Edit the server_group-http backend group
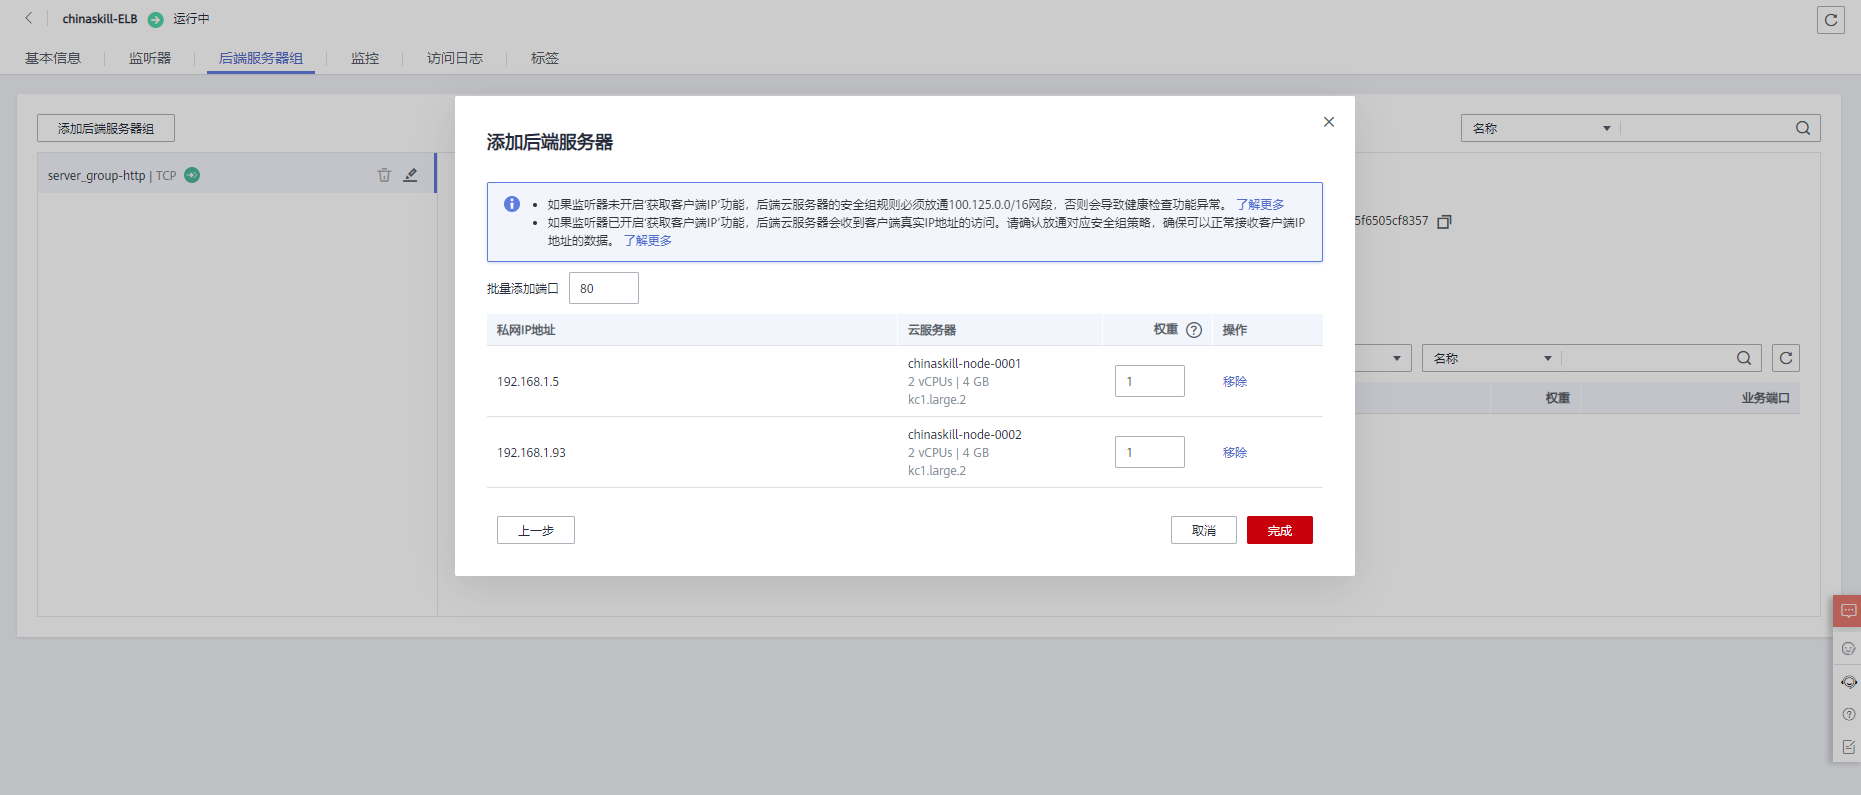This screenshot has height=795, width=1861. (x=410, y=175)
